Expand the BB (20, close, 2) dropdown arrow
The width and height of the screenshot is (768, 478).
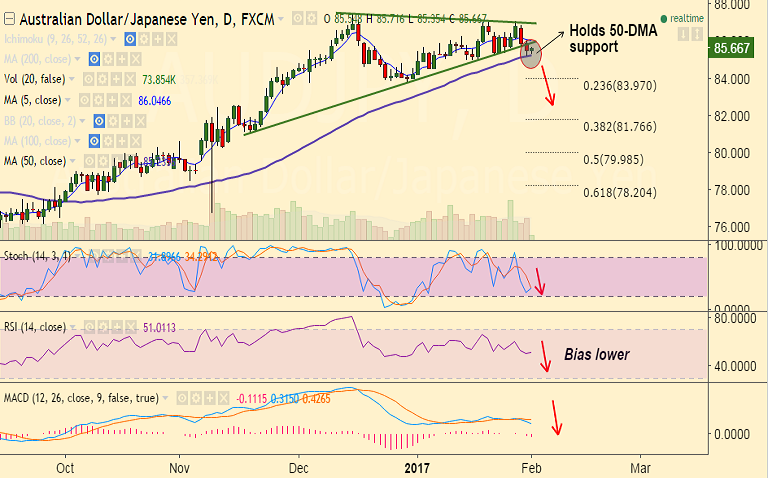coord(82,121)
